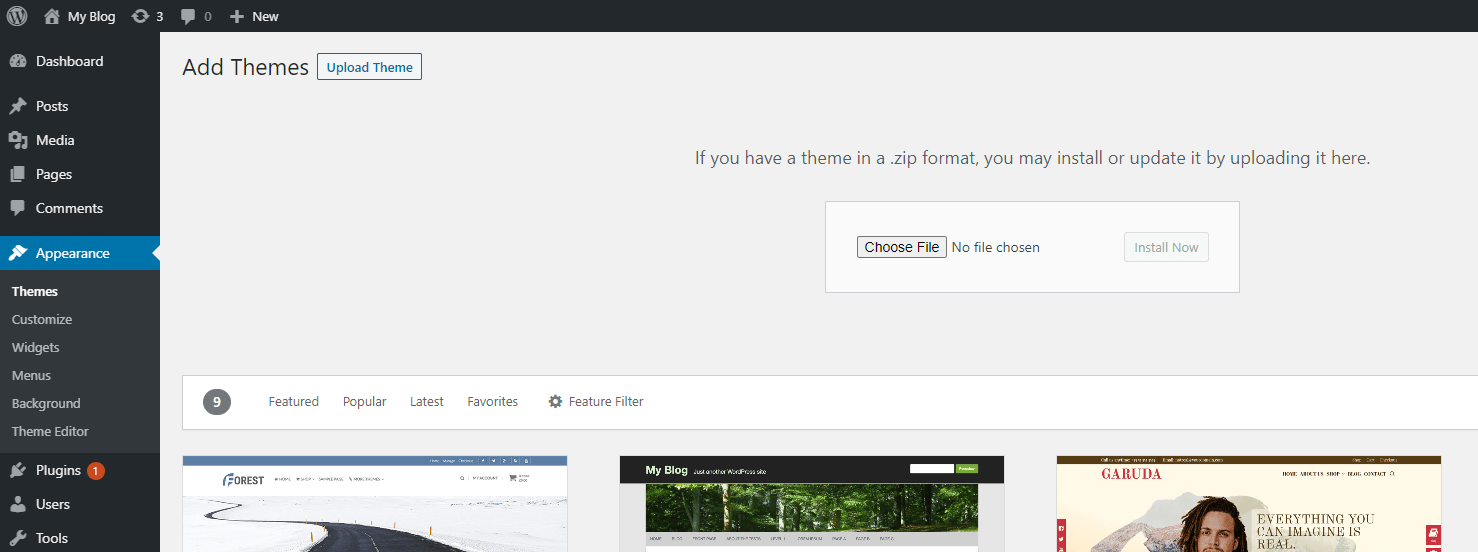Go to Media in the sidebar
This screenshot has width=1478, height=552.
point(80,140)
